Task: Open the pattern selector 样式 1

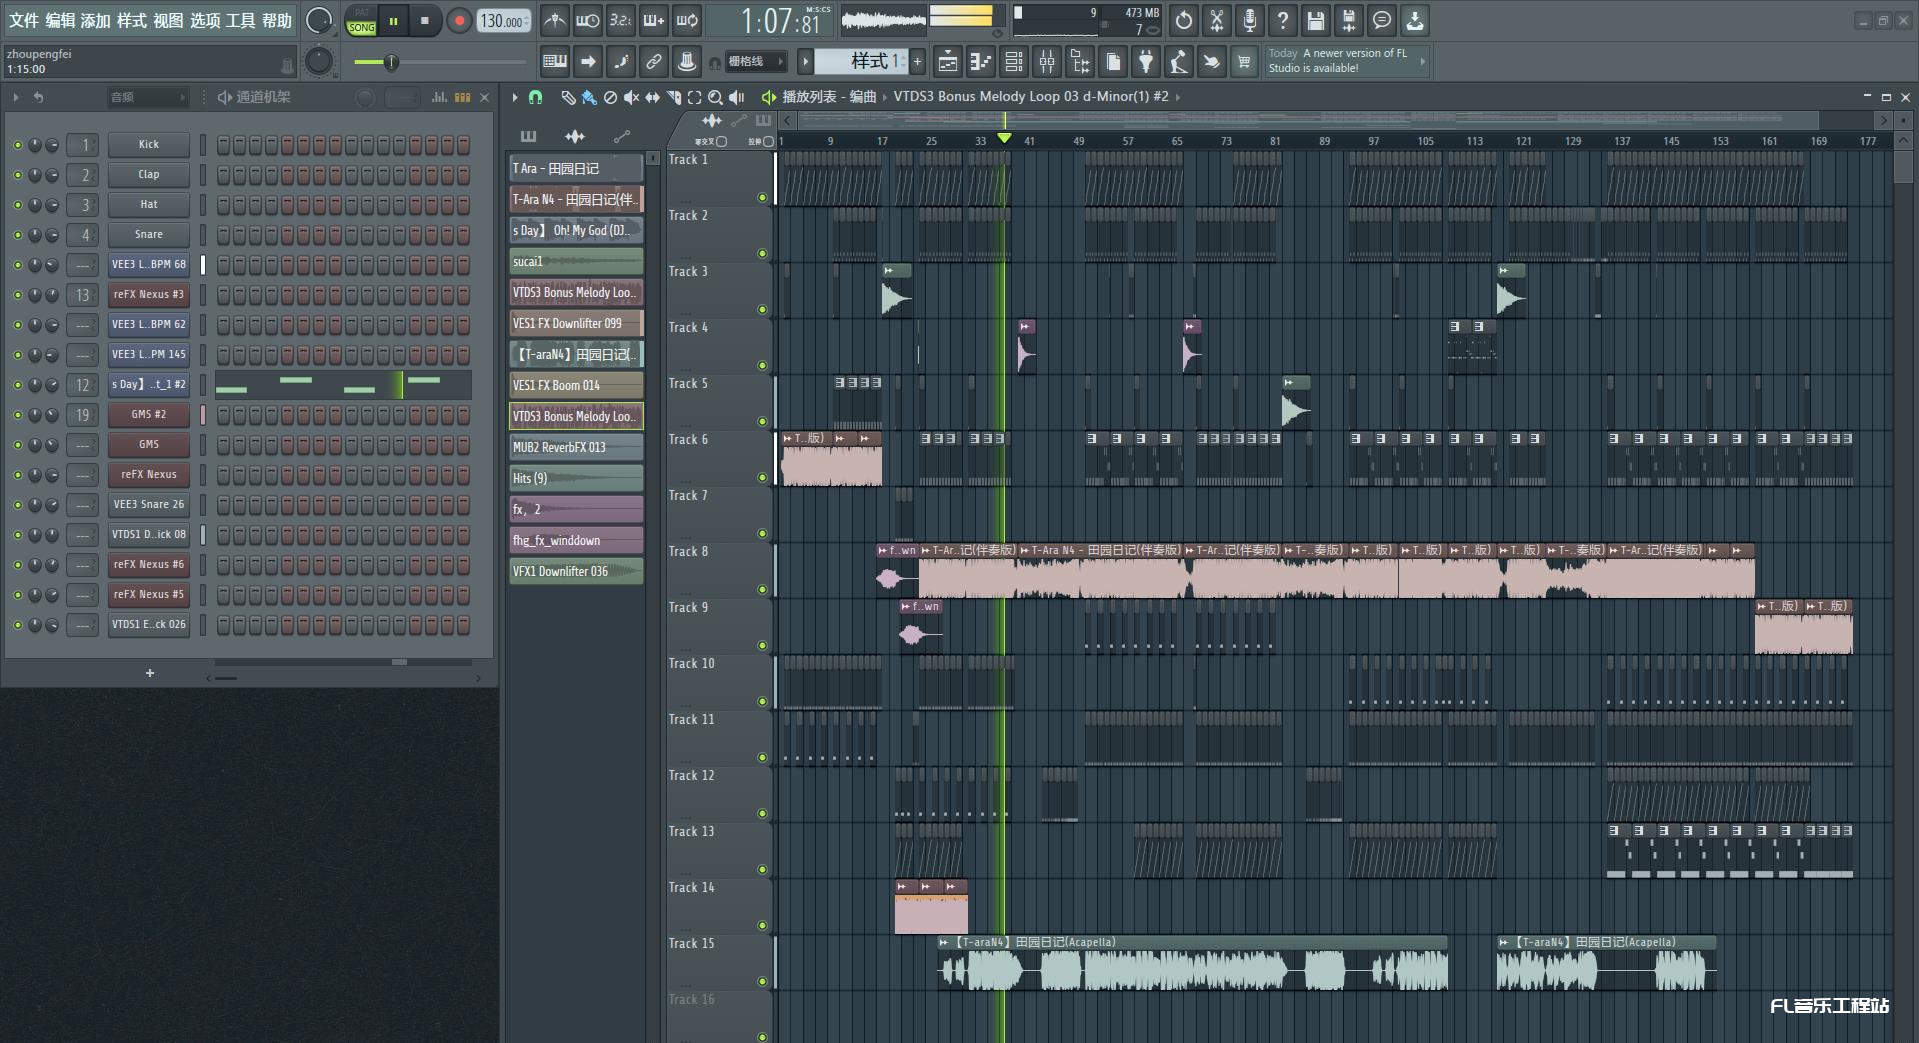Action: (x=861, y=62)
